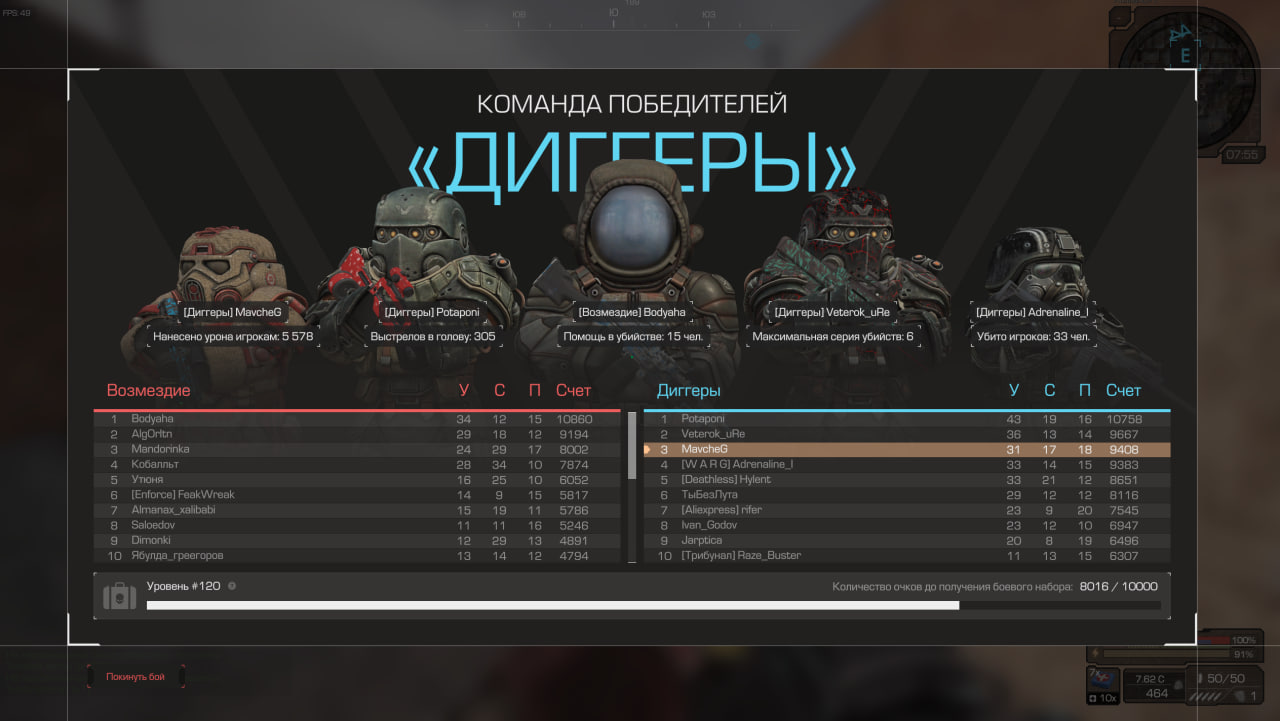Screen dimensions: 1280x721
Task: Click the arrow marker on the MavcheG row
Action: tap(648, 449)
